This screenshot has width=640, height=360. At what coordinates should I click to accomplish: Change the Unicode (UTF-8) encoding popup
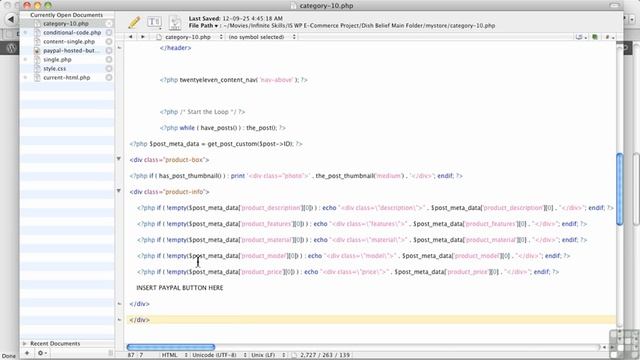pos(220,355)
